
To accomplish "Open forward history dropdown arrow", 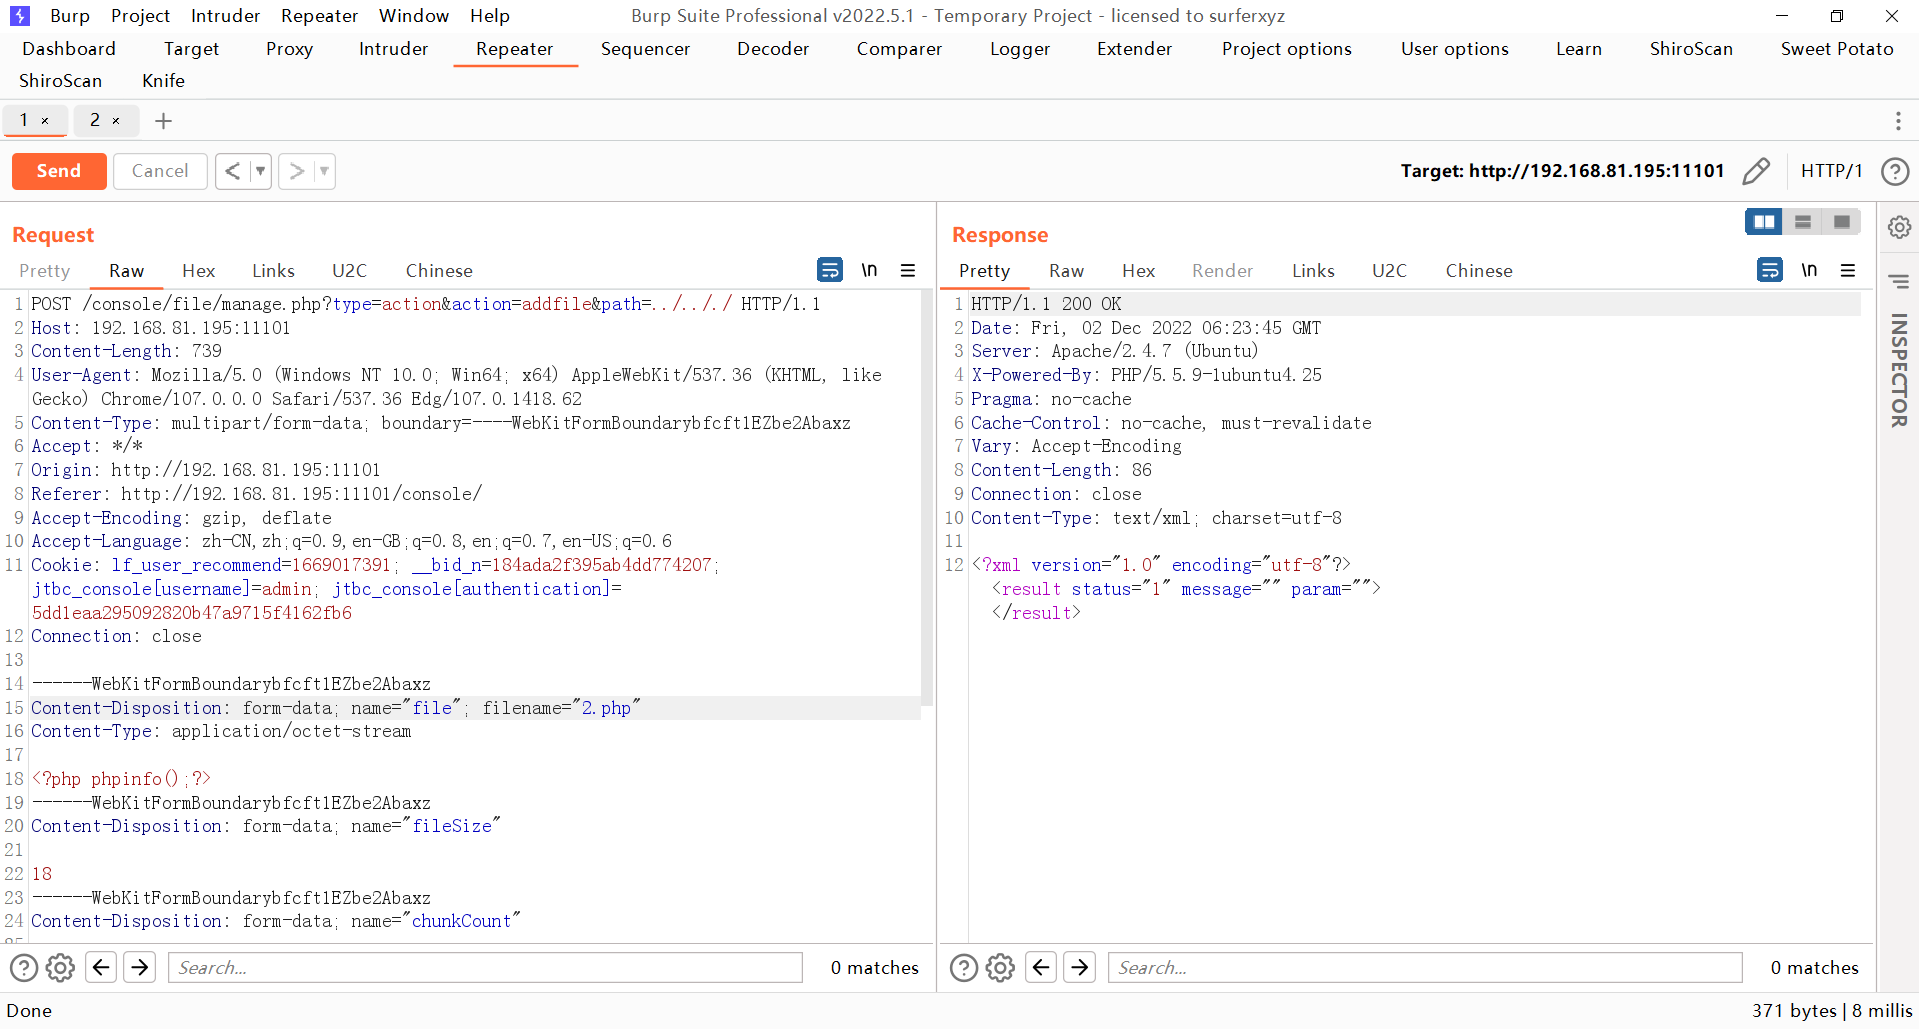I will pyautogui.click(x=324, y=171).
